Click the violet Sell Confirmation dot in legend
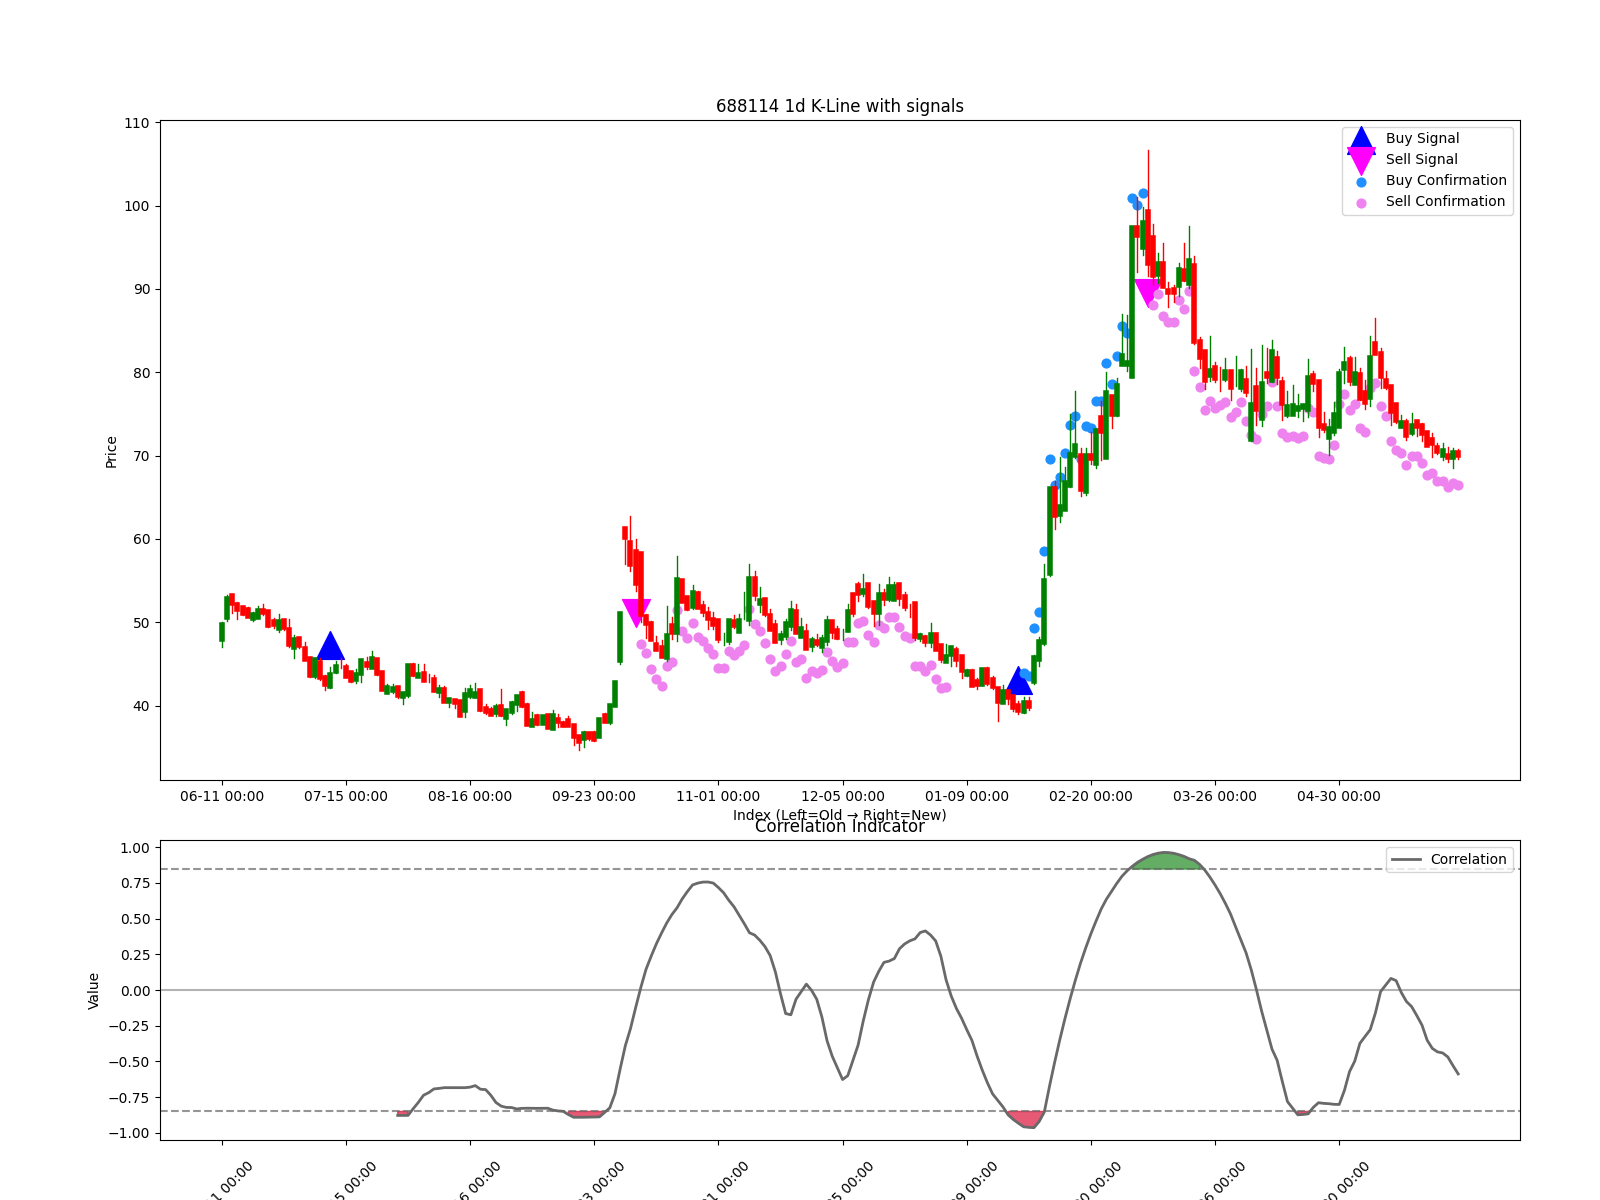The width and height of the screenshot is (1600, 1200). tap(1361, 203)
